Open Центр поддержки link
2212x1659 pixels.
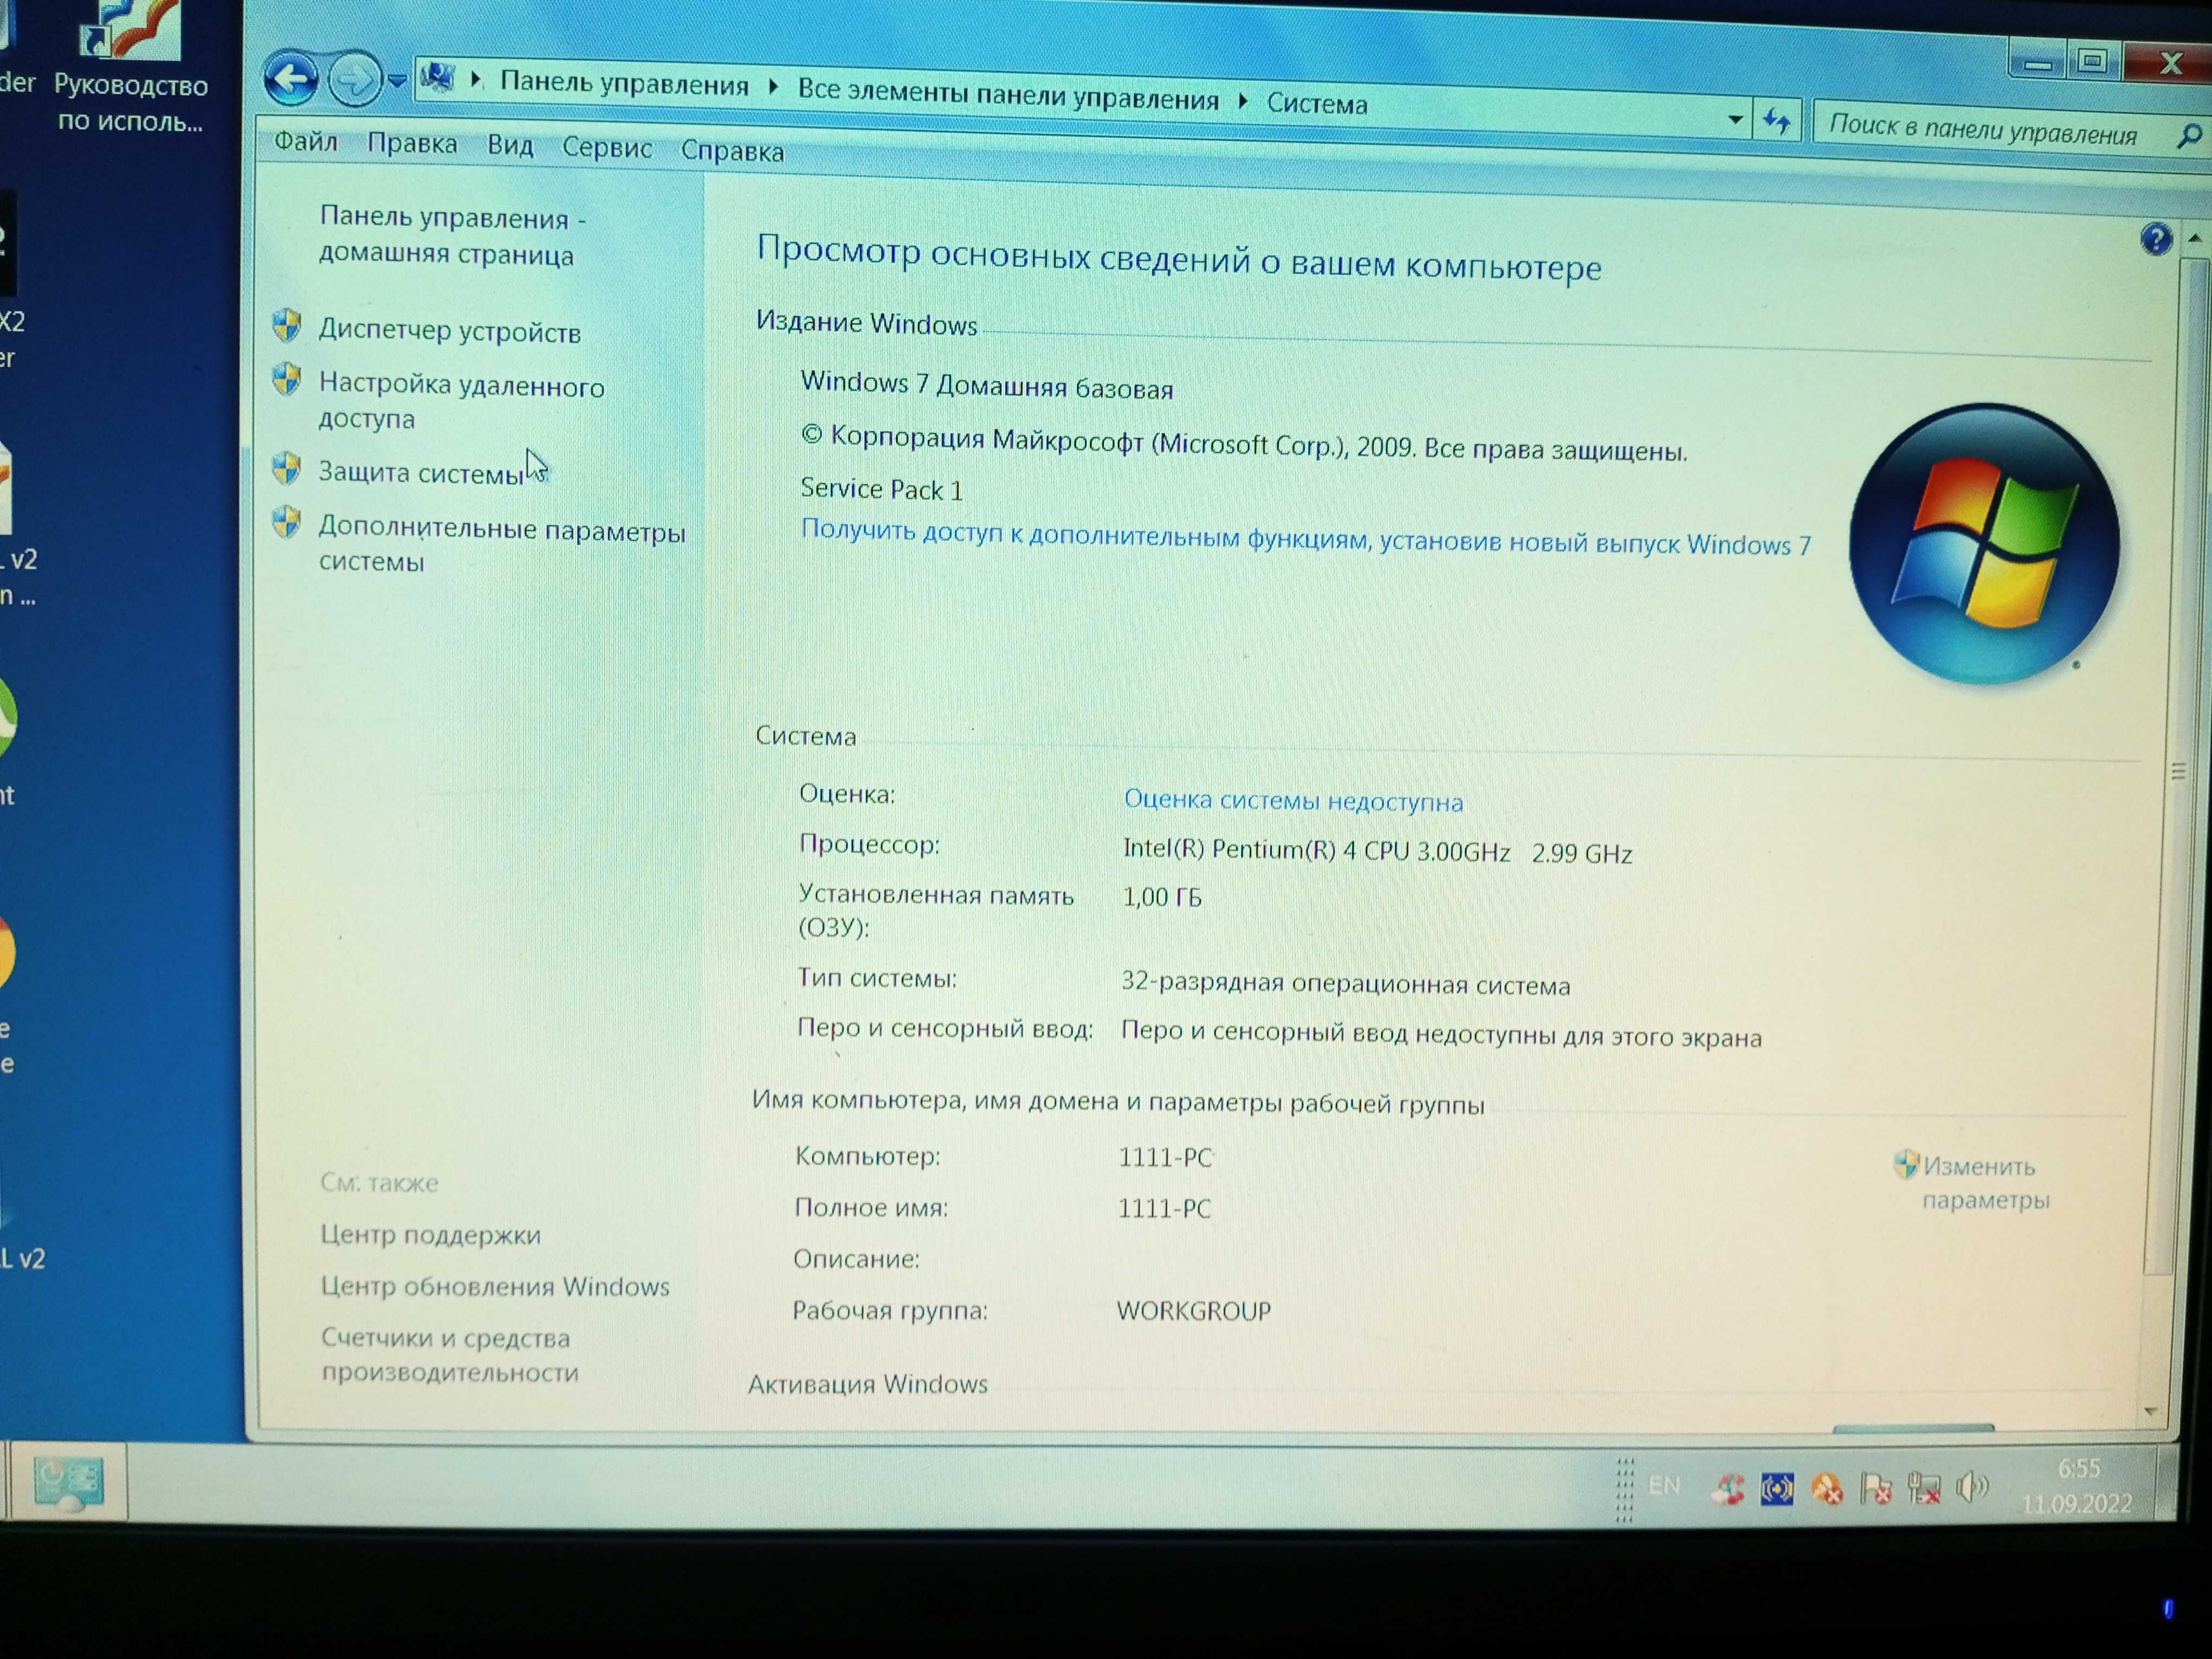point(430,1235)
